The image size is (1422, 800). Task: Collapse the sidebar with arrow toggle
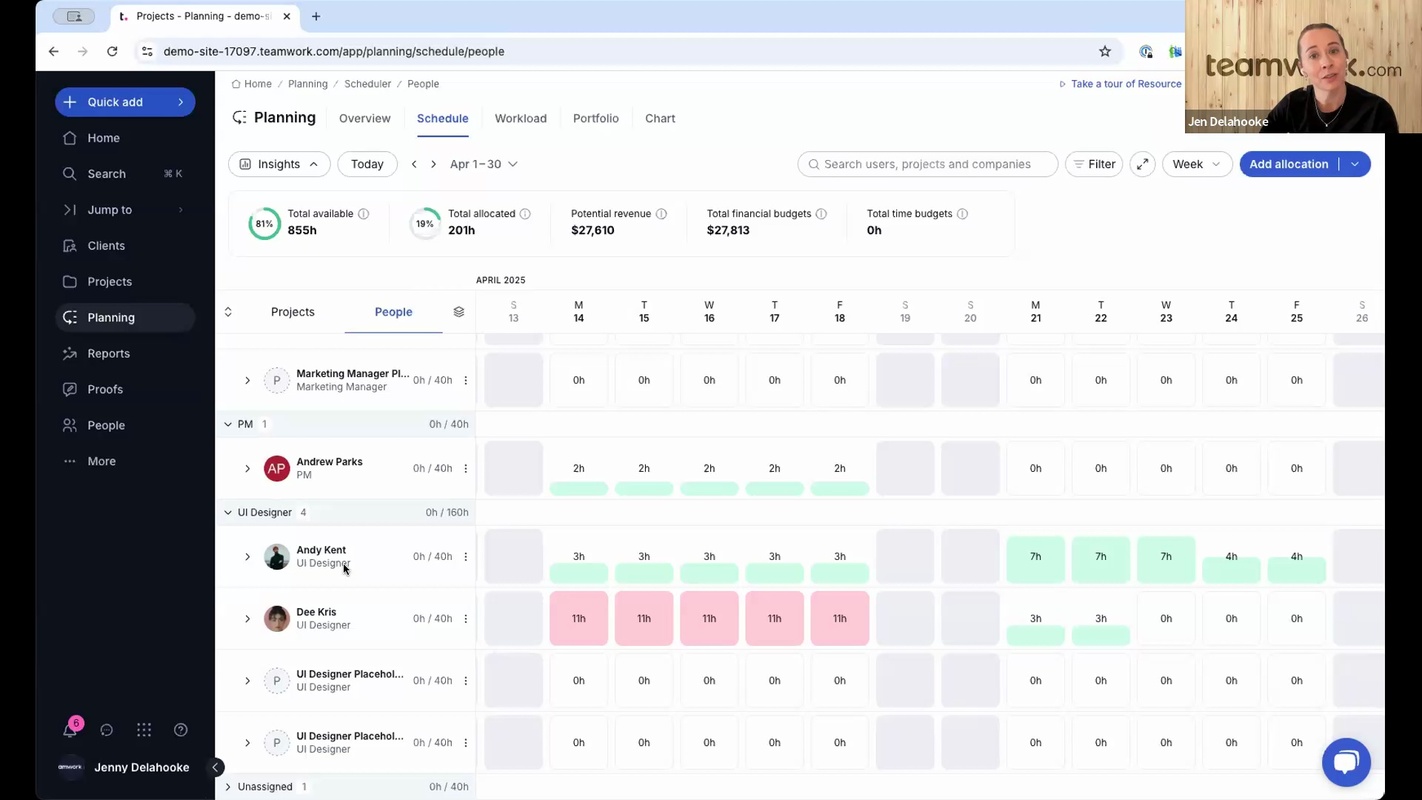click(x=215, y=768)
